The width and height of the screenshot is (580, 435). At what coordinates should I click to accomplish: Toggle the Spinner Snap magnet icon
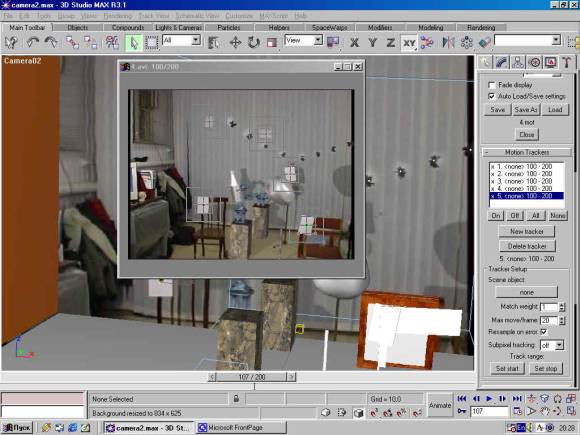point(417,413)
